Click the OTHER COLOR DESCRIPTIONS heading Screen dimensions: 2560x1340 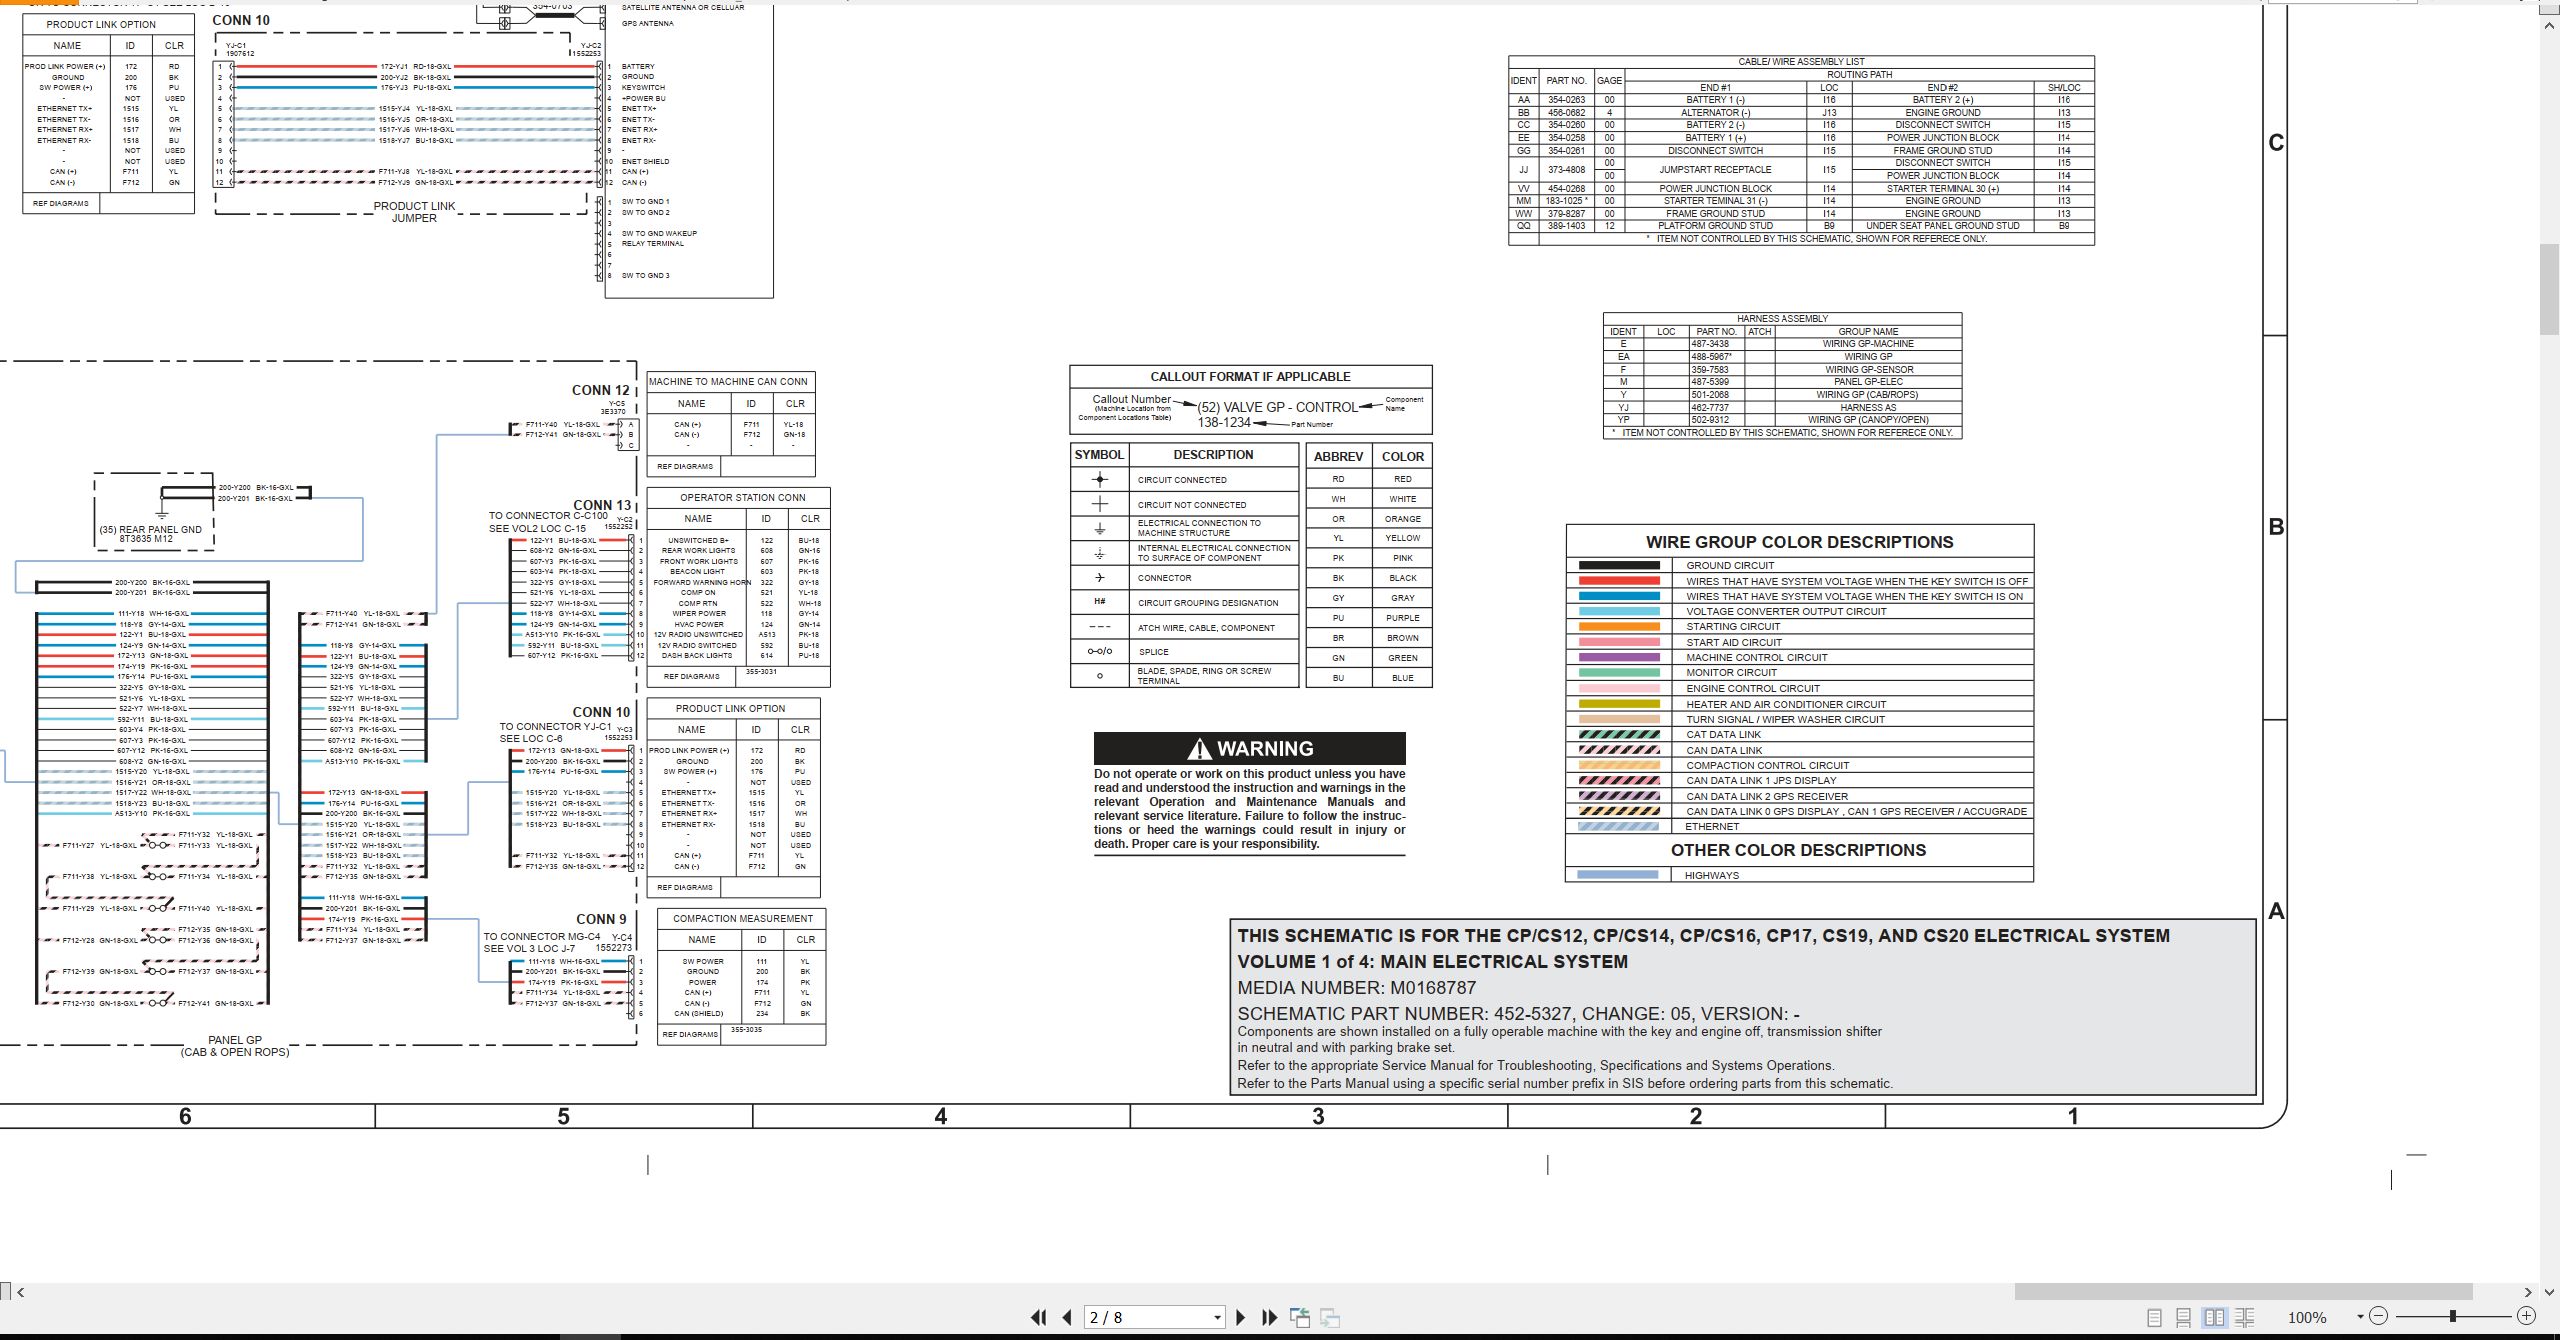pos(1798,850)
